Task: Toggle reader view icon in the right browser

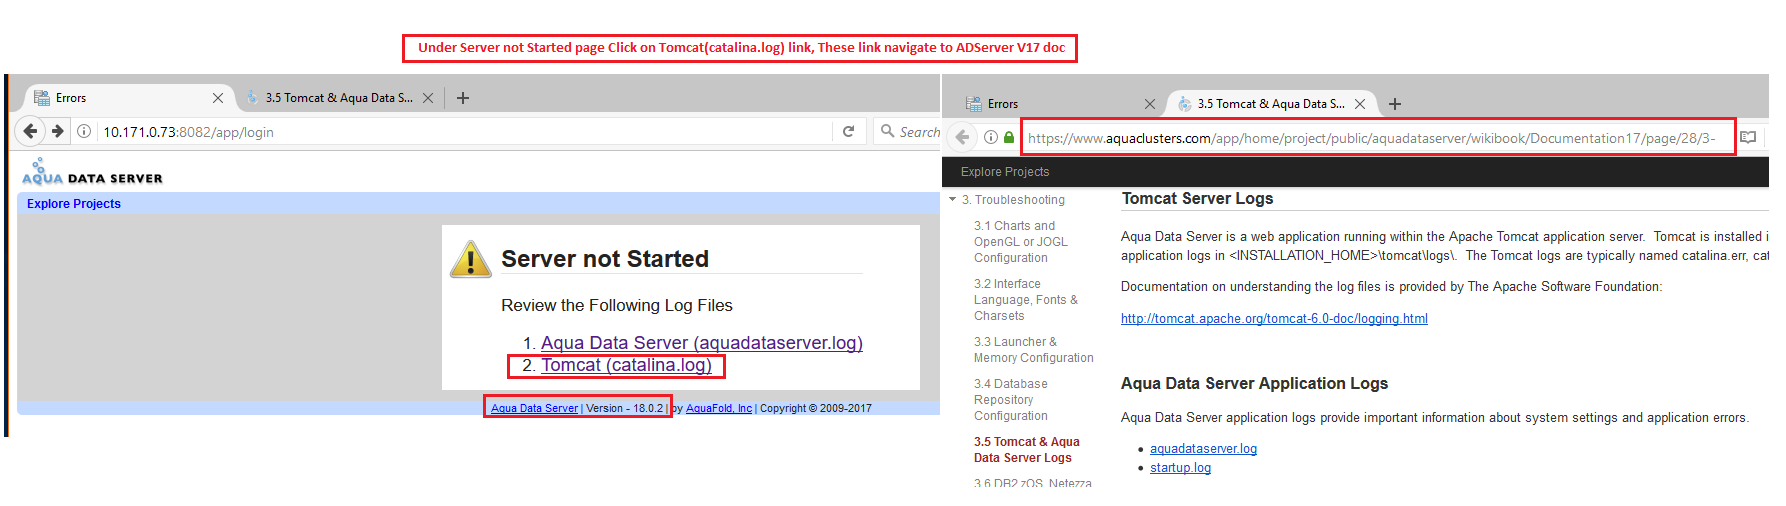Action: pos(1748,138)
